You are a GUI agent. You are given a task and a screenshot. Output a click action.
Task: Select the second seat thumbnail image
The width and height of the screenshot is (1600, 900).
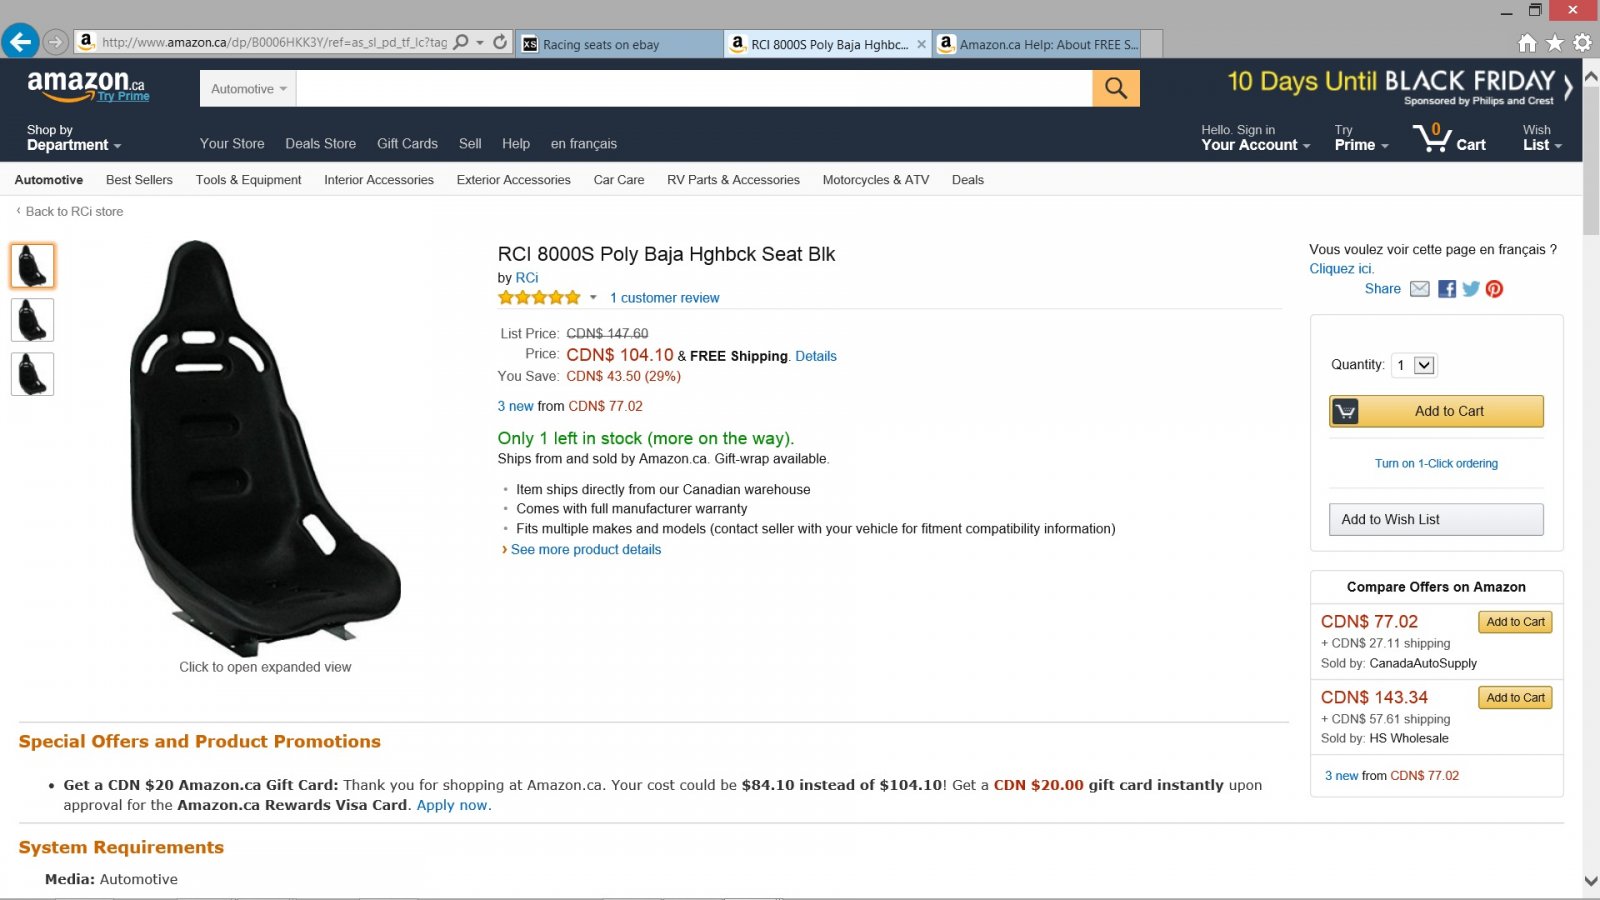click(x=32, y=320)
